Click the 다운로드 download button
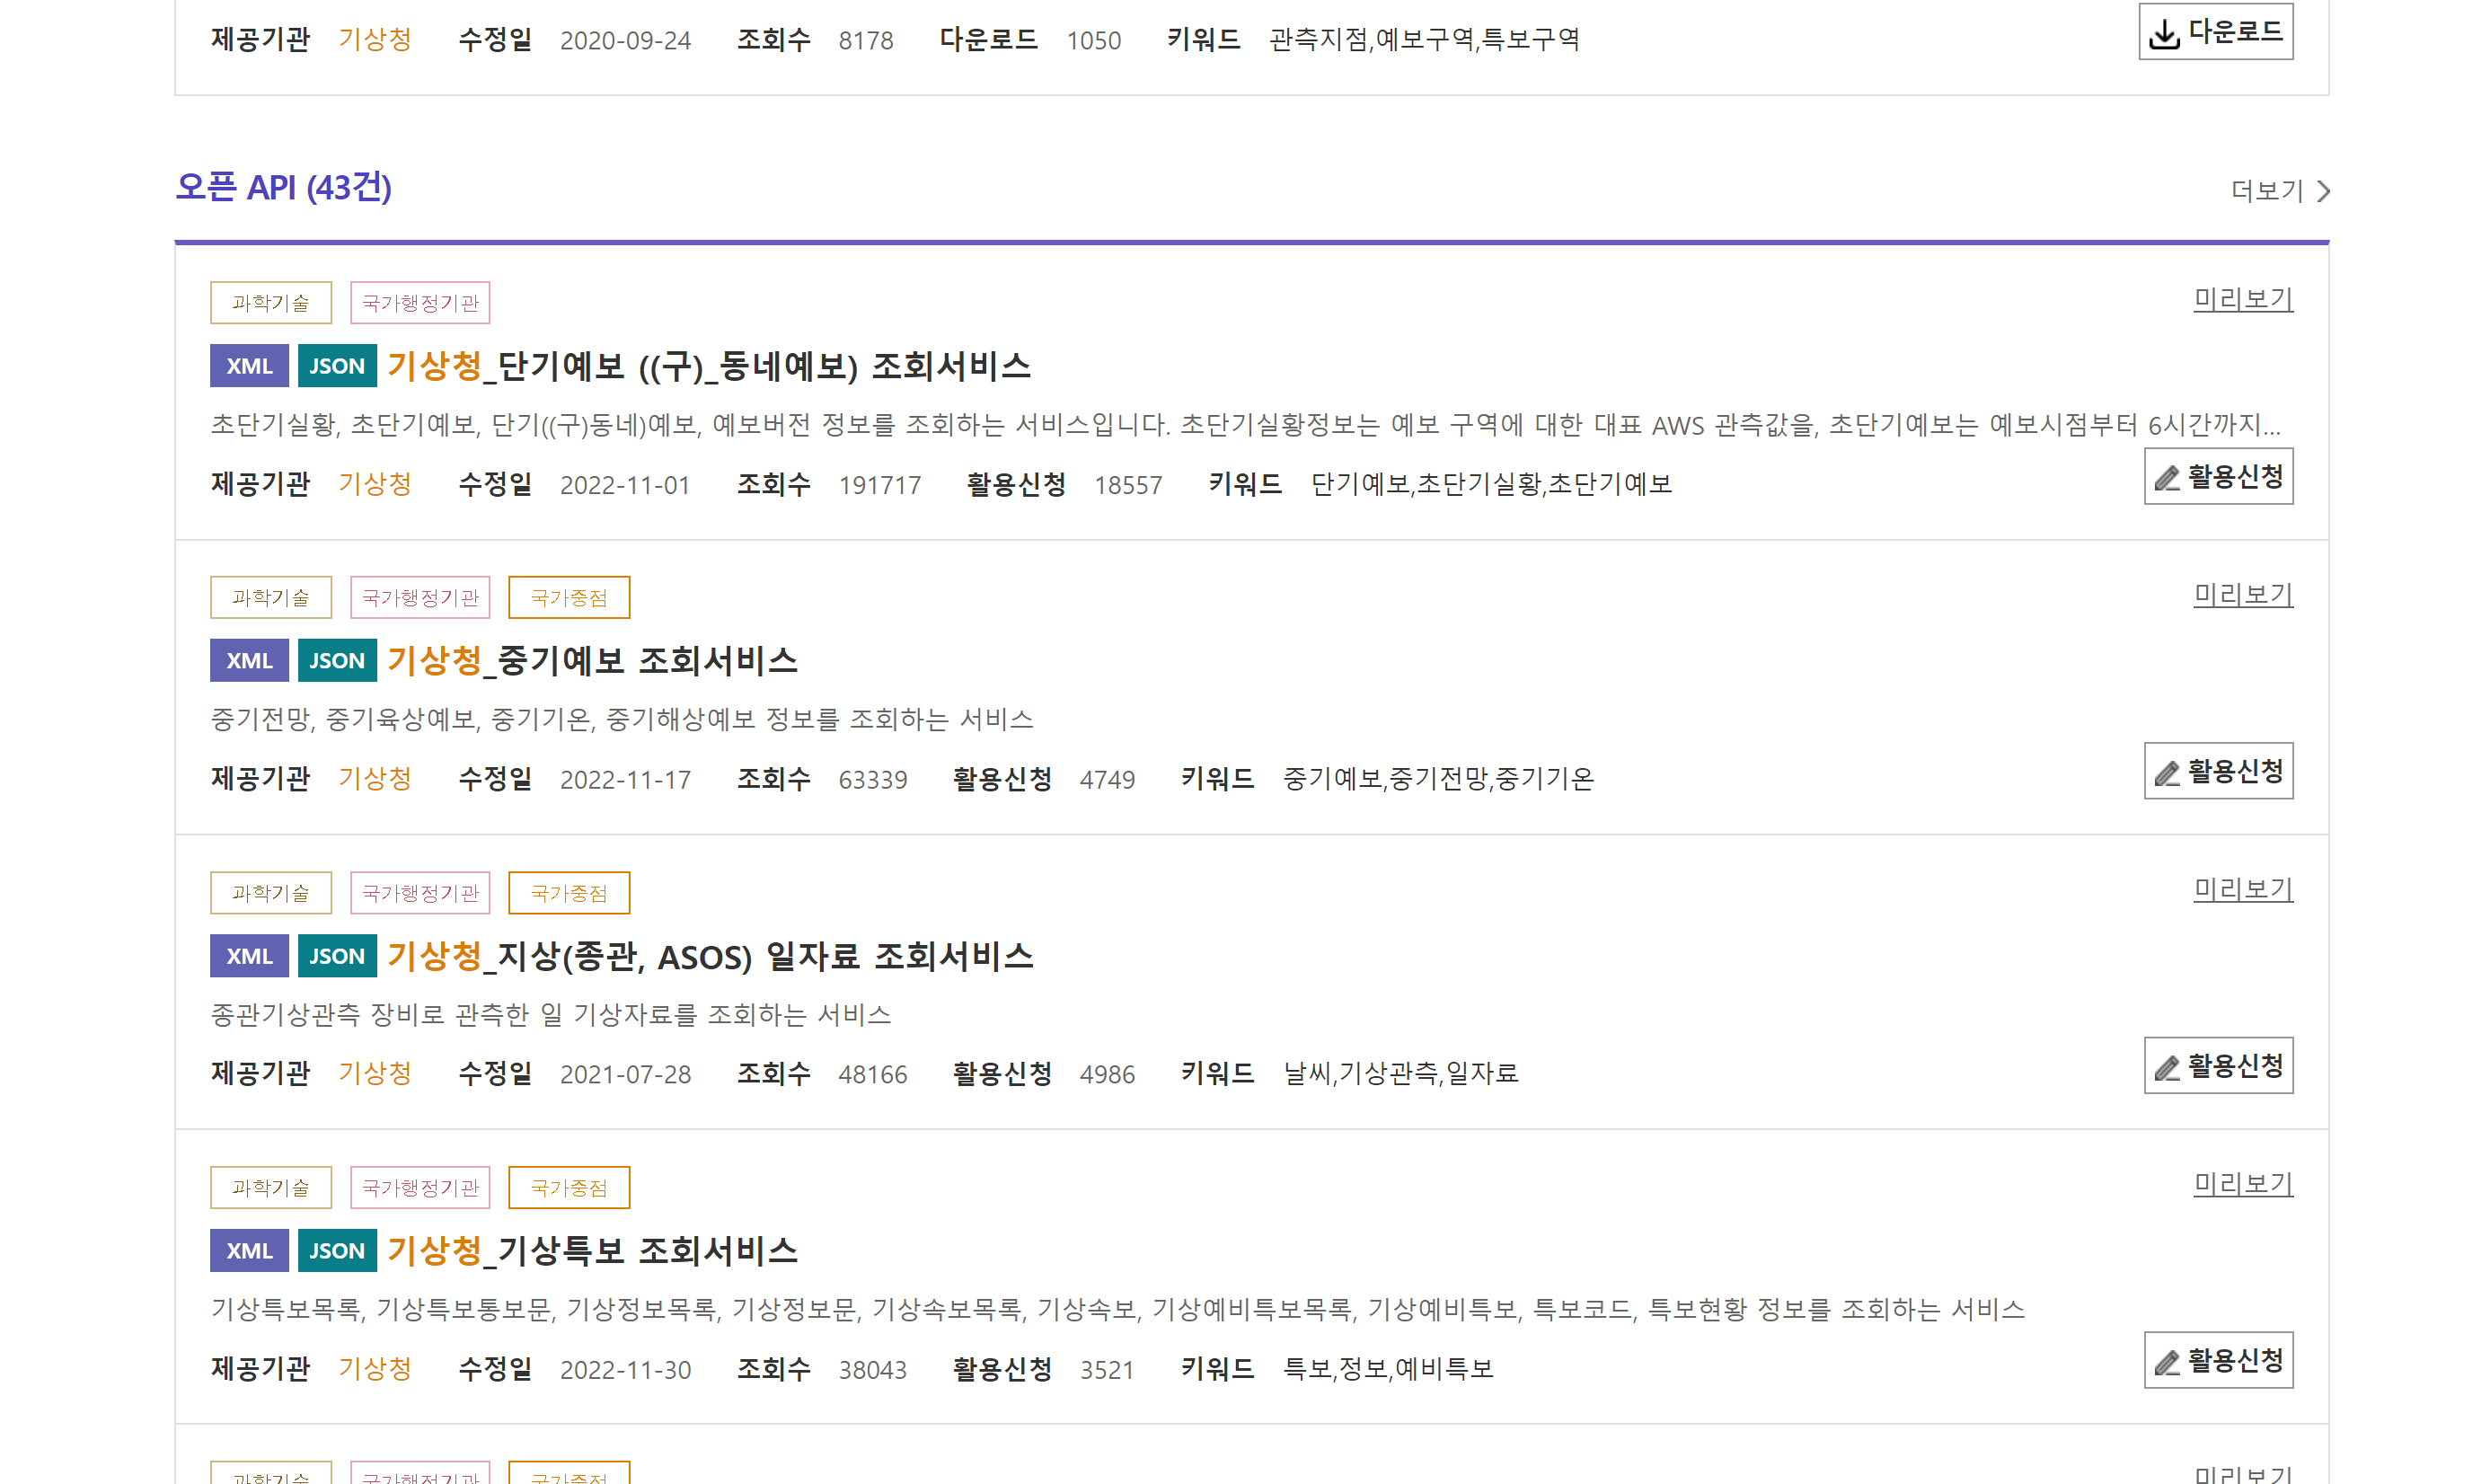This screenshot has height=1484, width=2490. click(x=2215, y=32)
